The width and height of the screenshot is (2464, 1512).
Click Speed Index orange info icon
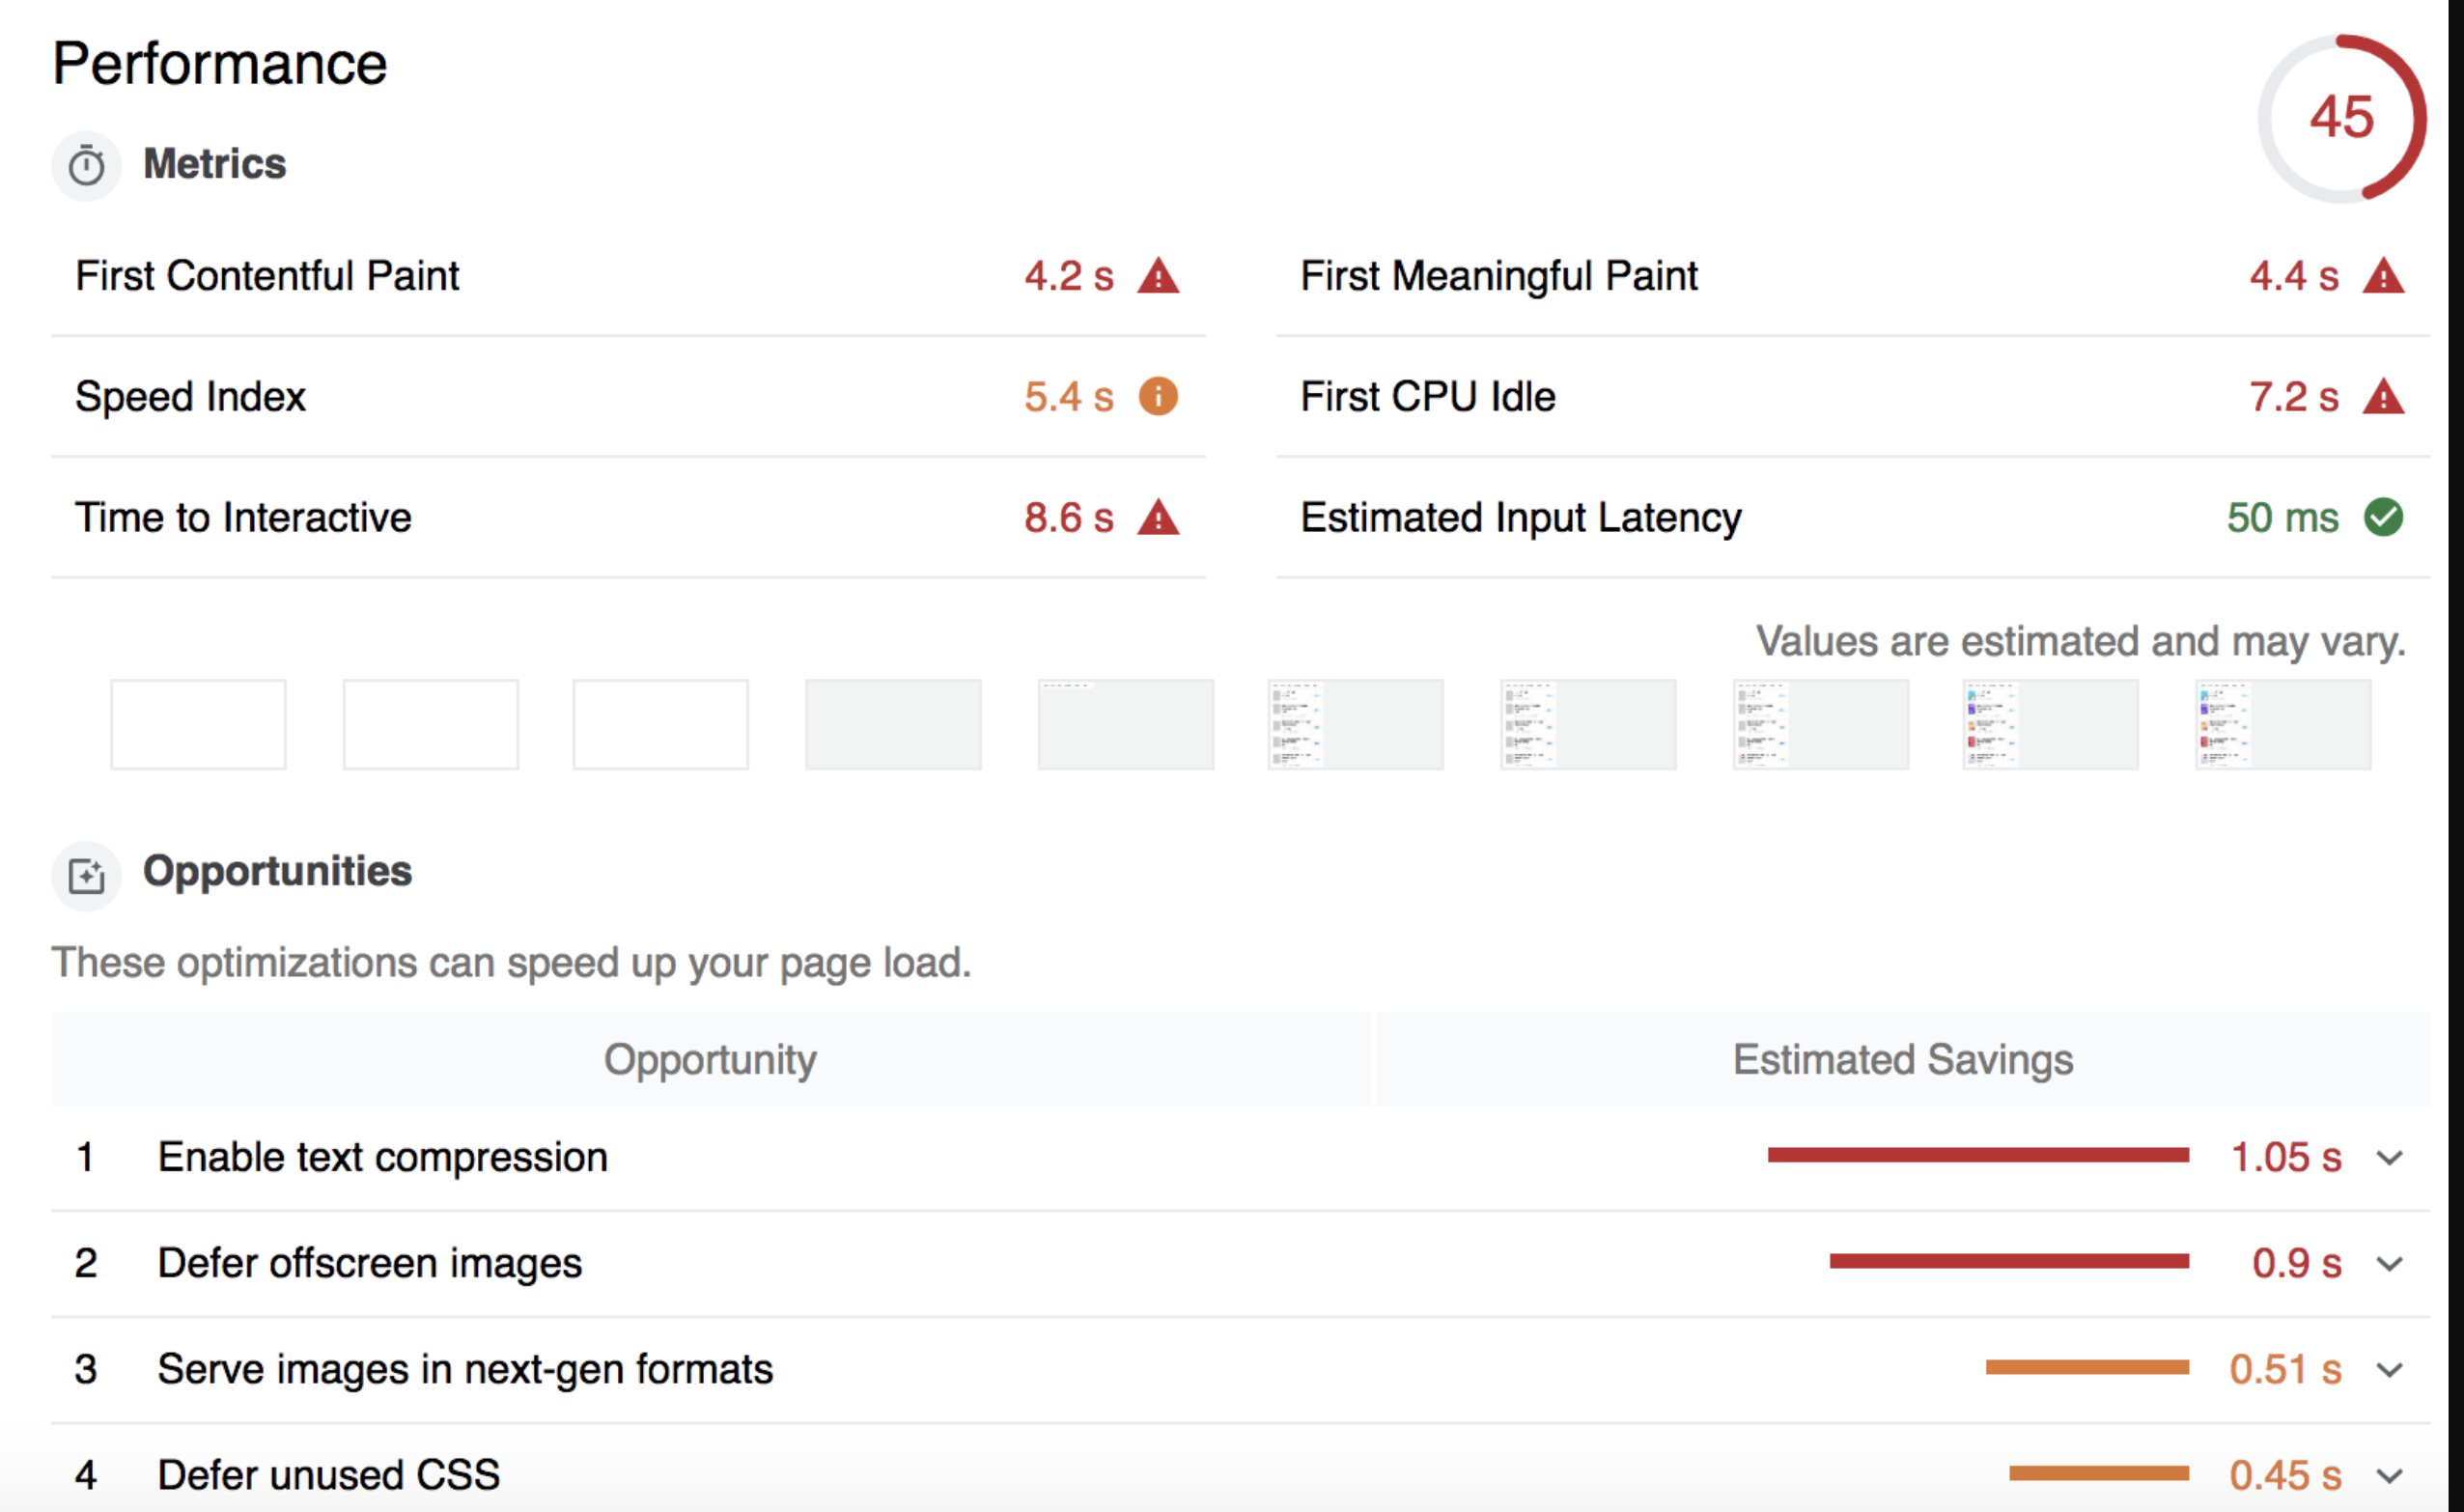pyautogui.click(x=1158, y=396)
